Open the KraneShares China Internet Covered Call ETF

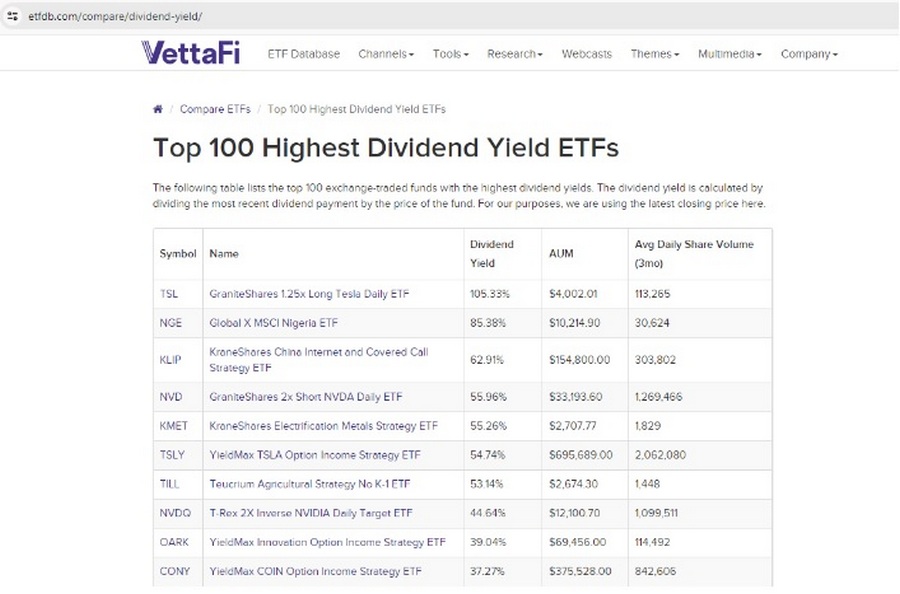[x=317, y=358]
